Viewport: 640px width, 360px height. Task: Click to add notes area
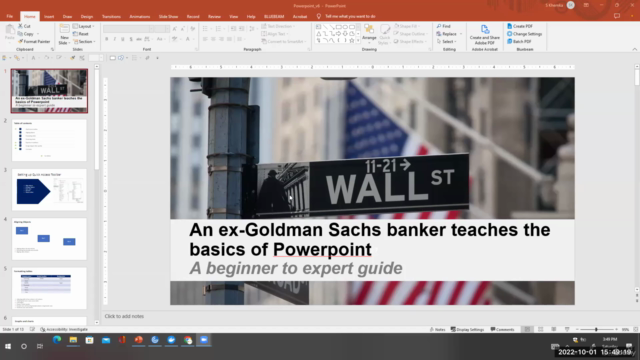click(x=124, y=316)
